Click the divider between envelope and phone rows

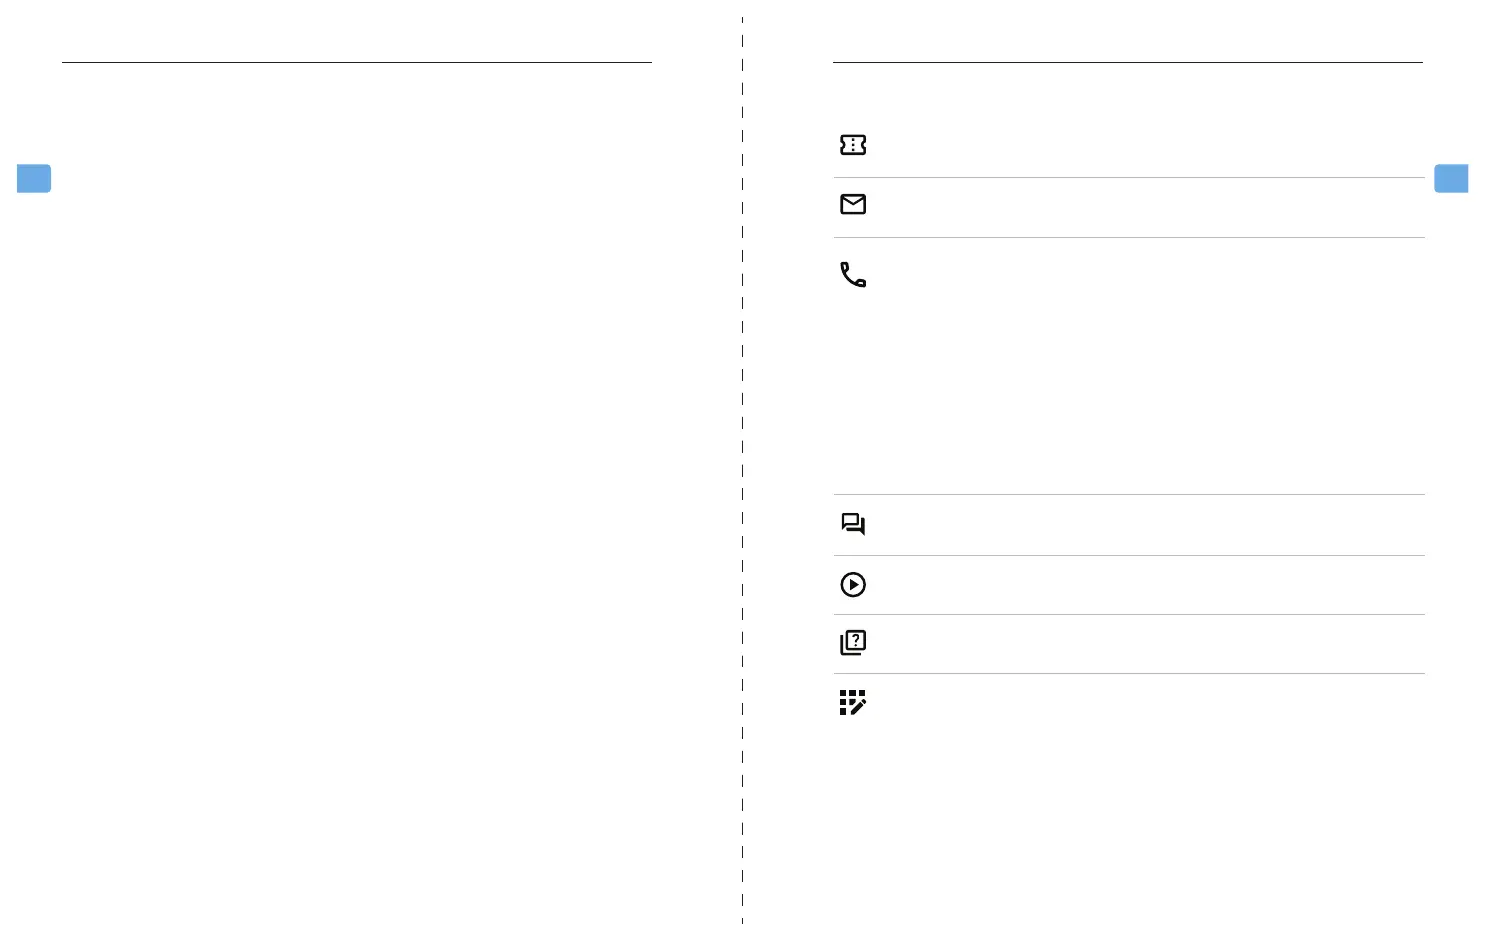1128,237
